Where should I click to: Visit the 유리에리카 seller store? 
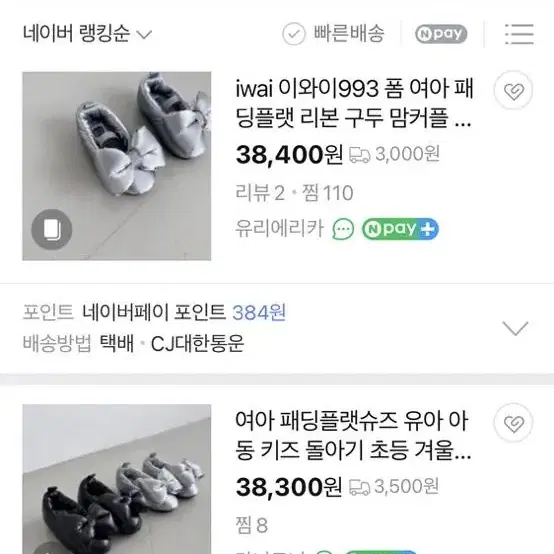[279, 228]
